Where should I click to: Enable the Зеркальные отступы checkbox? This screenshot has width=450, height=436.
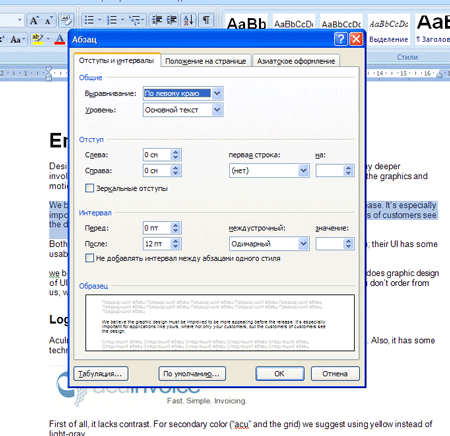[x=89, y=188]
